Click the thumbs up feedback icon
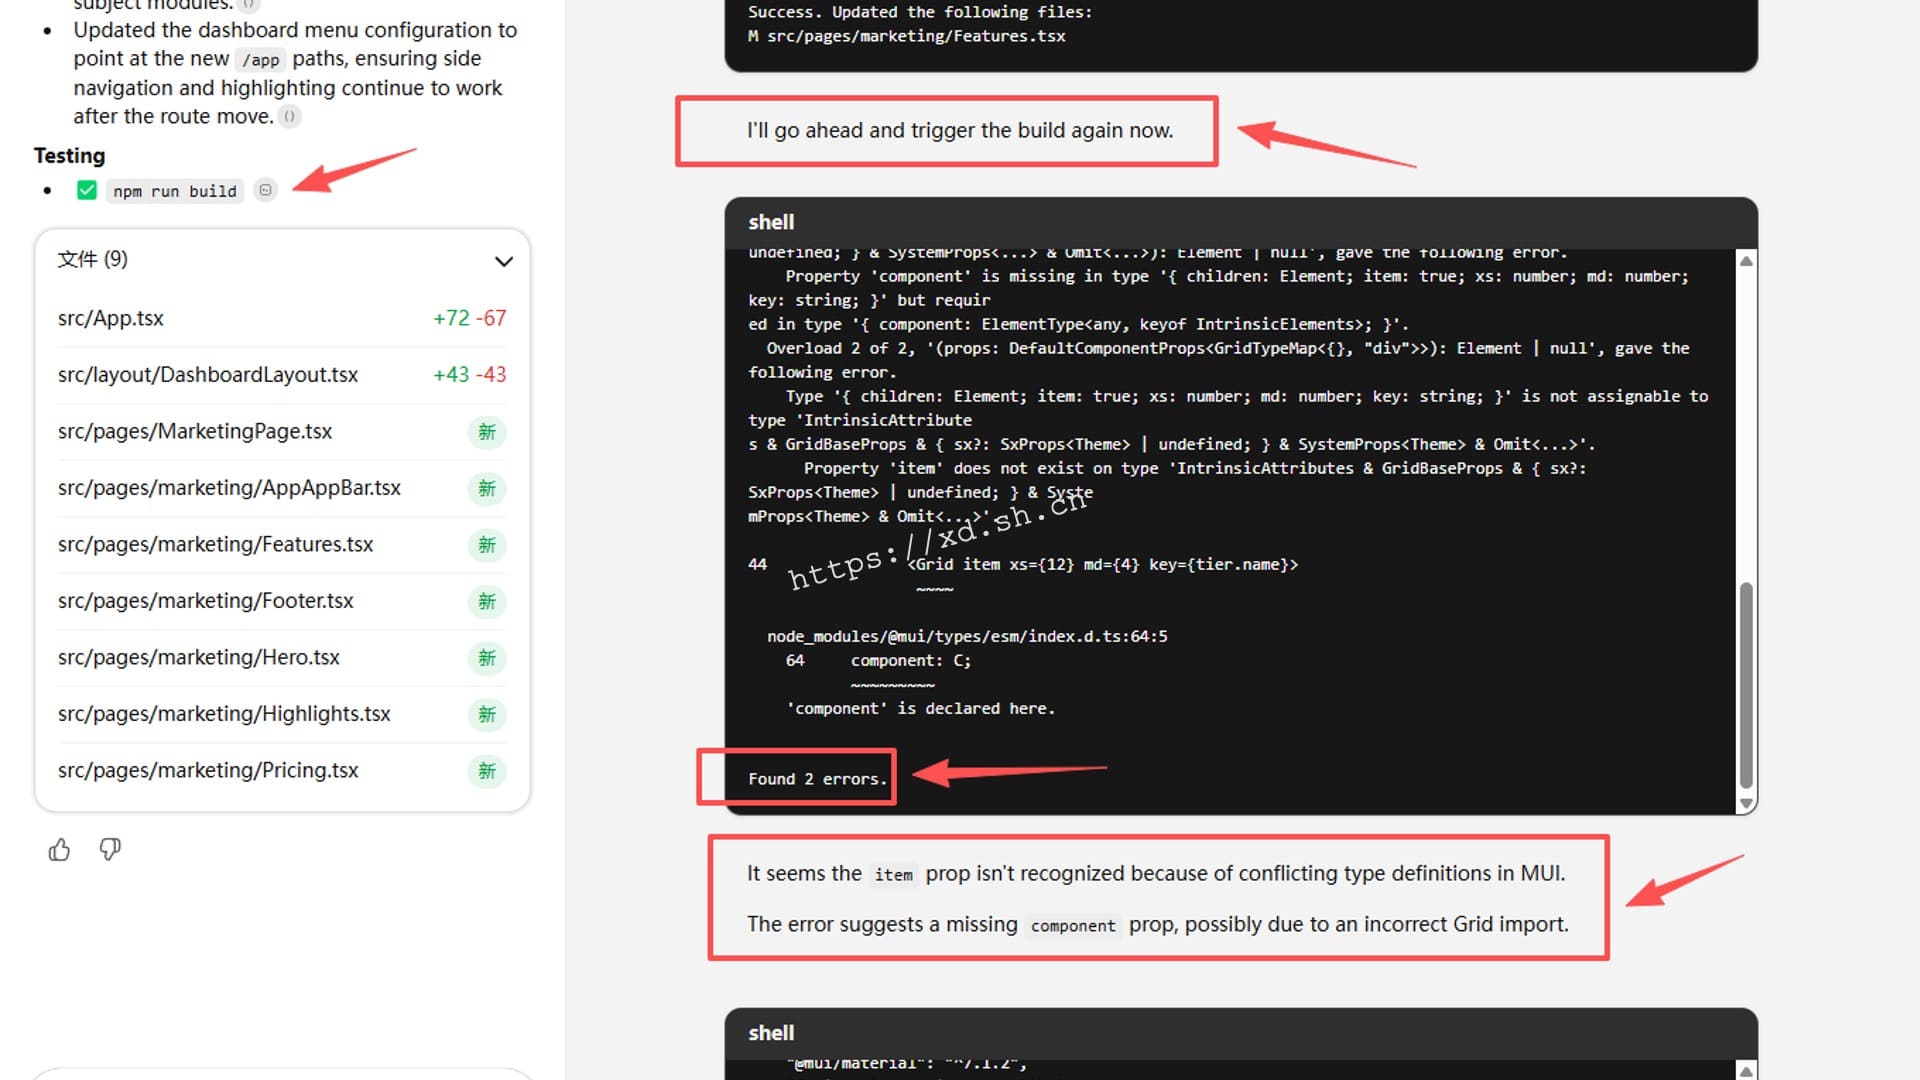1920x1080 pixels. [x=59, y=850]
